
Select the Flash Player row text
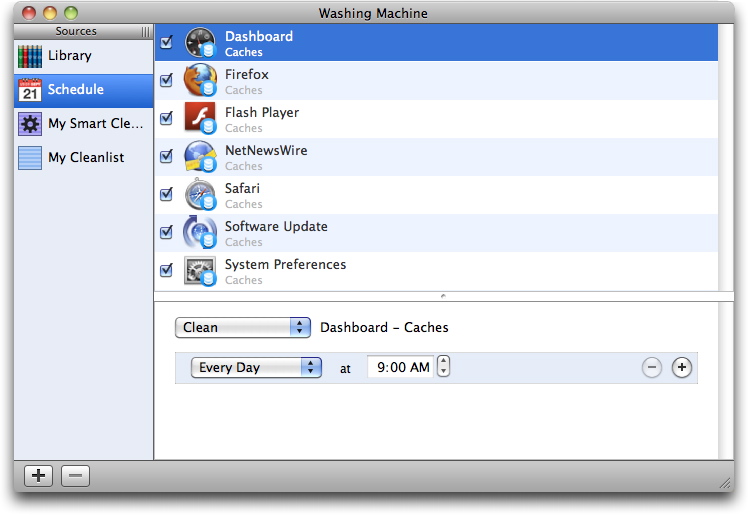[x=262, y=120]
